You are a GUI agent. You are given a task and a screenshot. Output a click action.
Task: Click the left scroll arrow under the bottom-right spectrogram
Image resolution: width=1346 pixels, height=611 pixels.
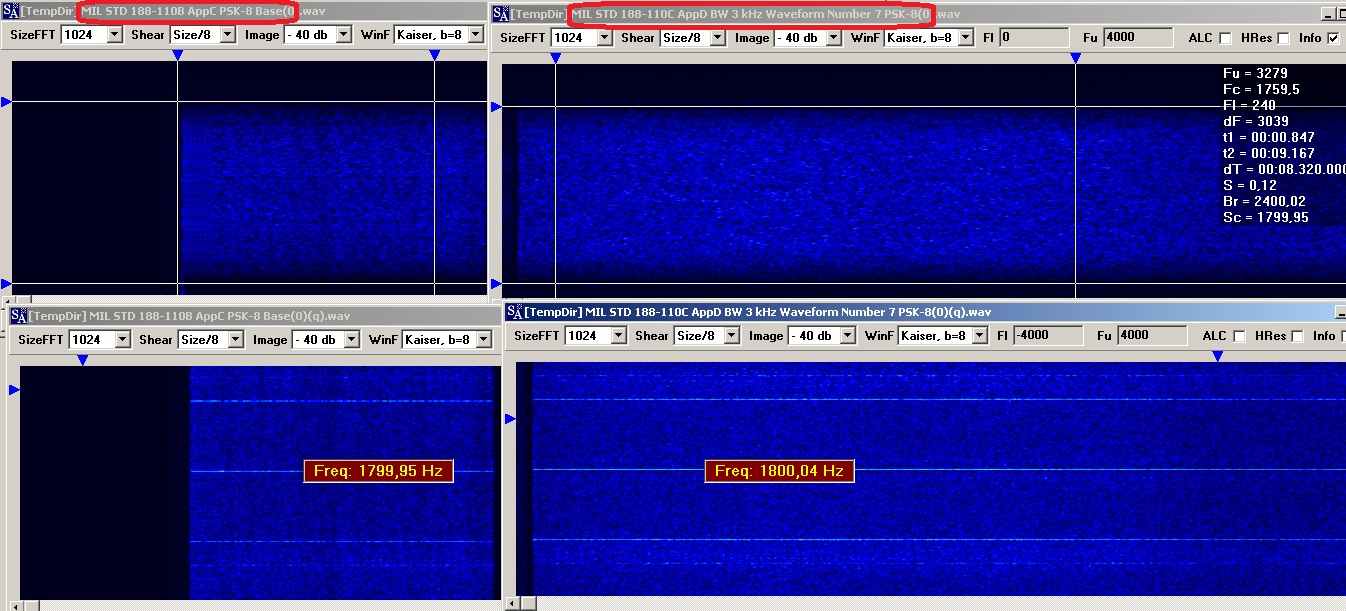[x=514, y=604]
